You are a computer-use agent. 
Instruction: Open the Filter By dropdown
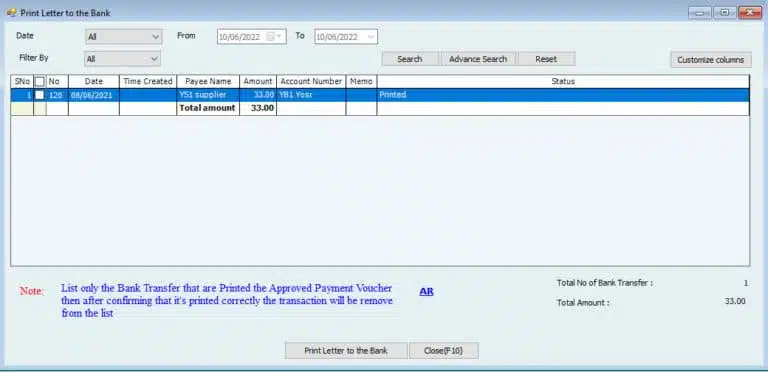click(122, 59)
